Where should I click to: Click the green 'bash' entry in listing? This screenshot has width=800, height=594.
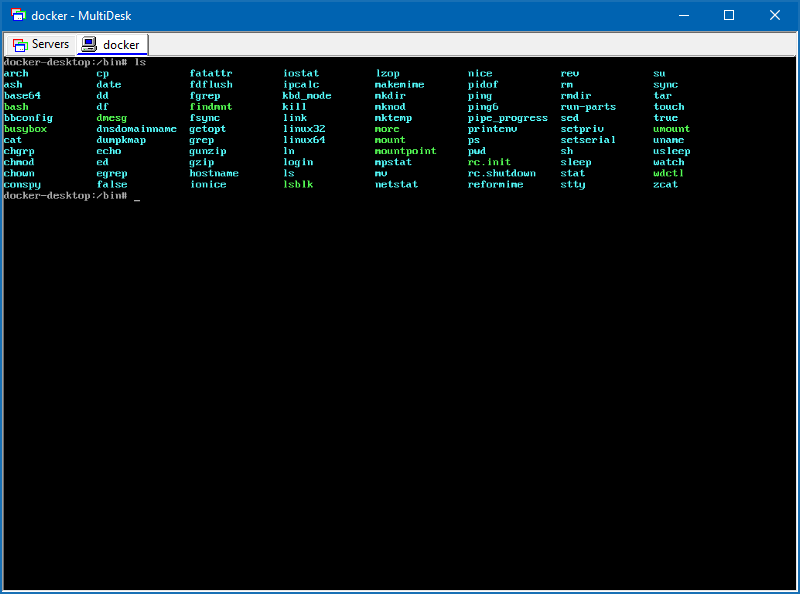tap(16, 107)
